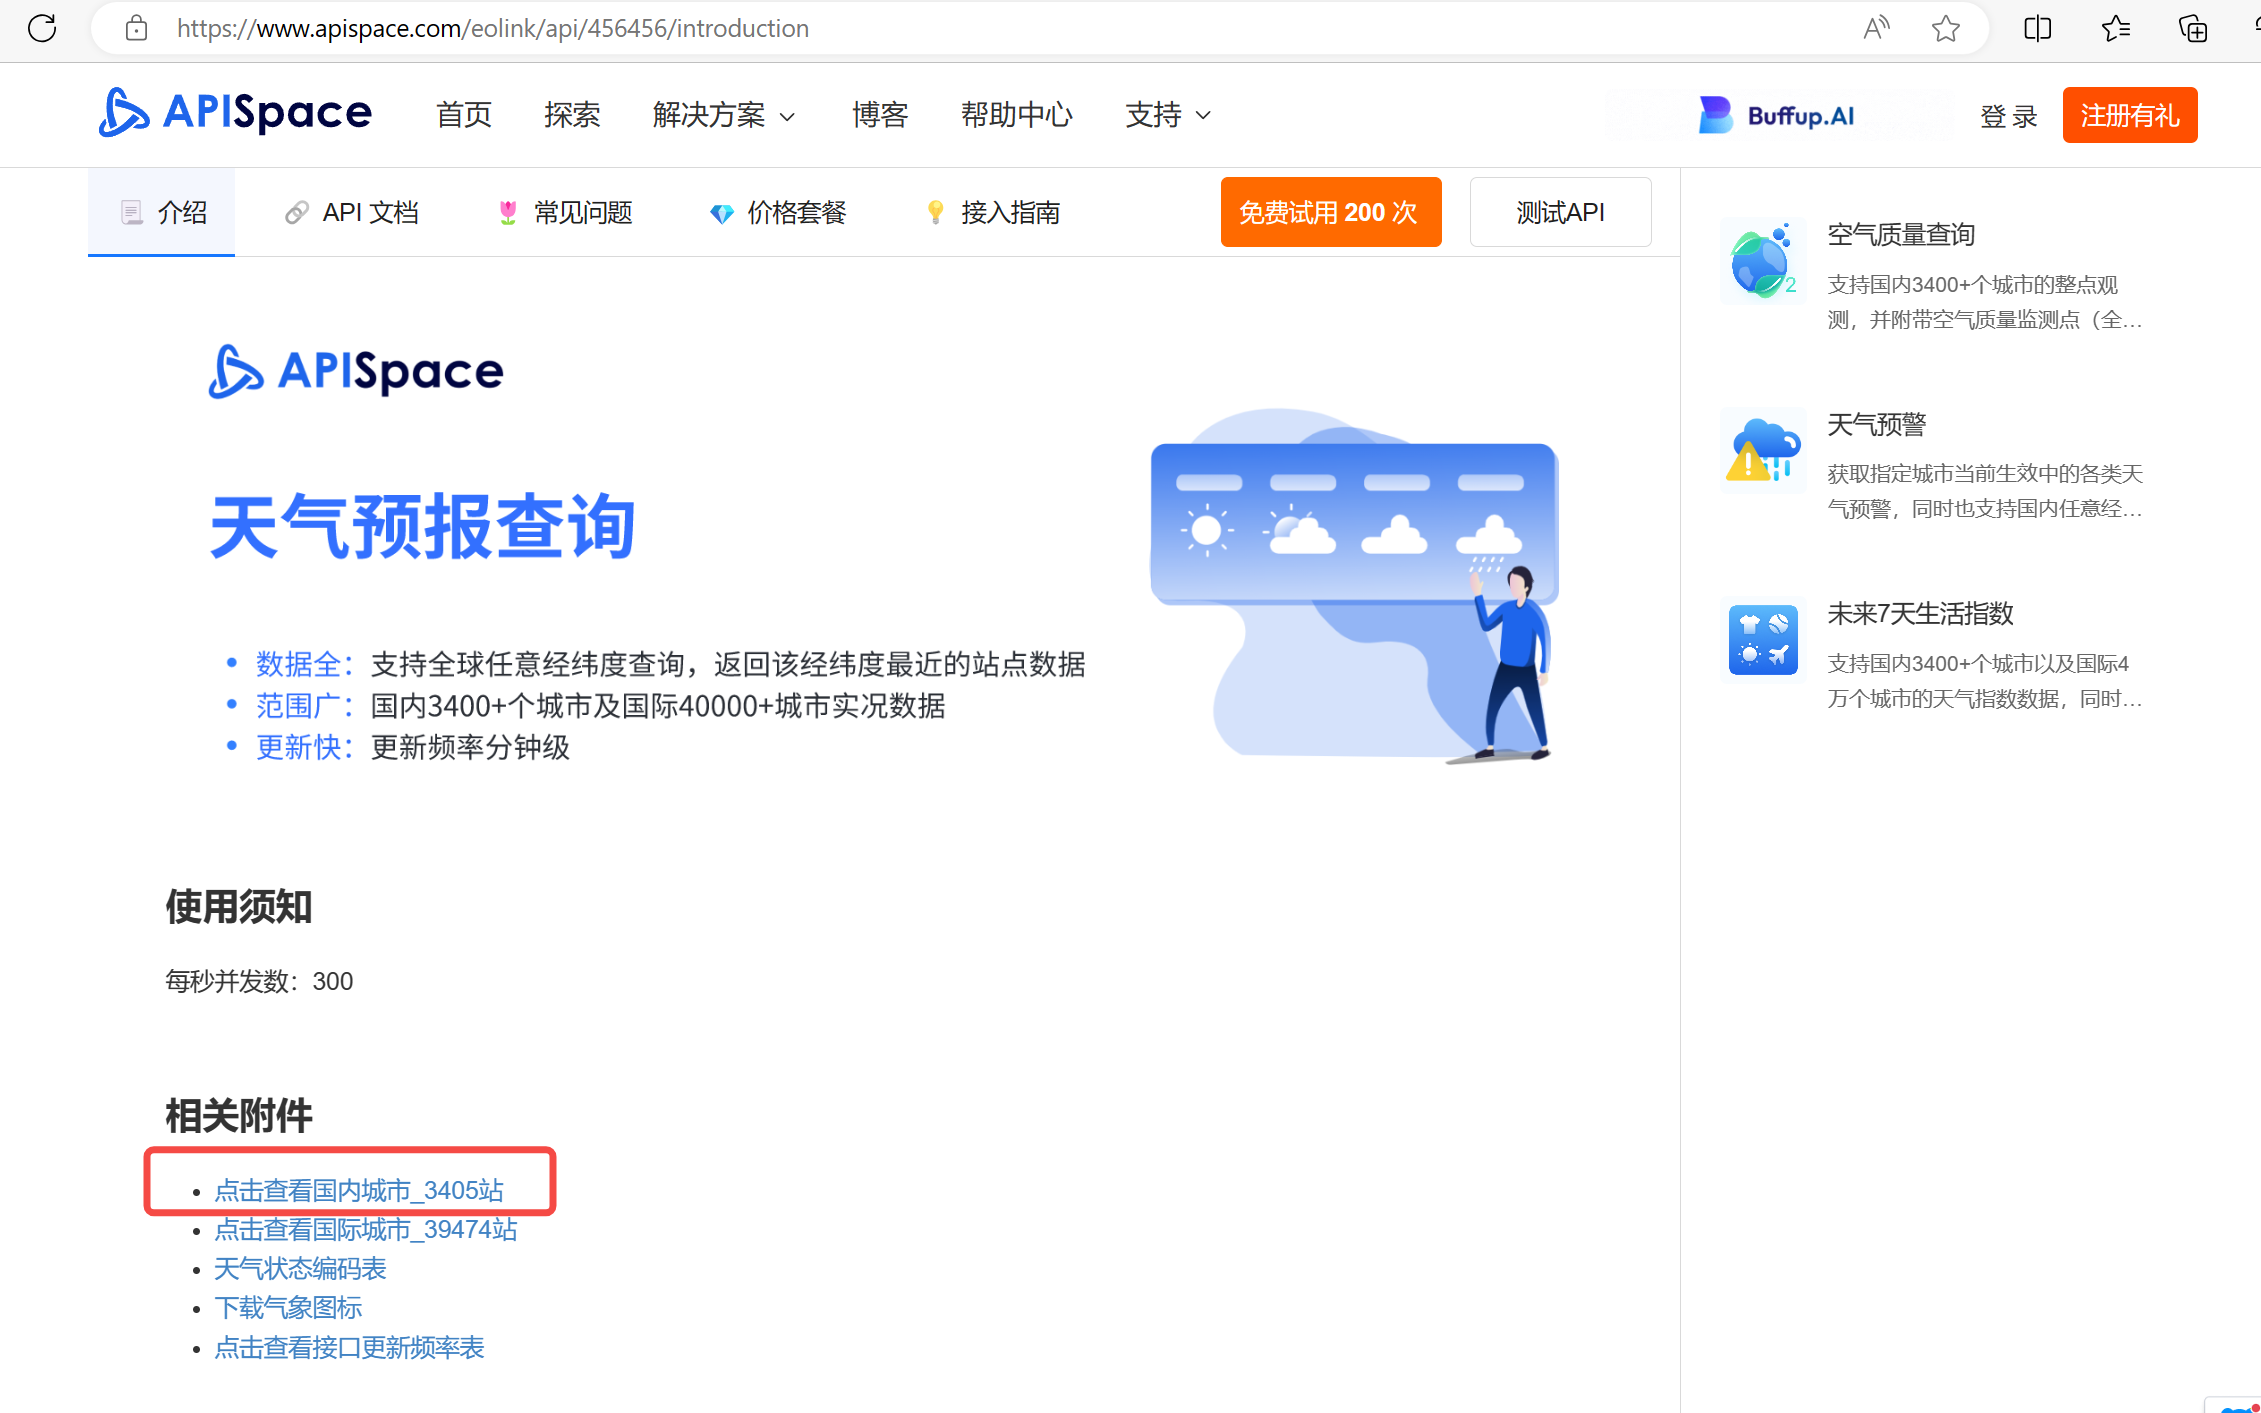
Task: Click the 注册有礼 button
Action: click(x=2129, y=115)
